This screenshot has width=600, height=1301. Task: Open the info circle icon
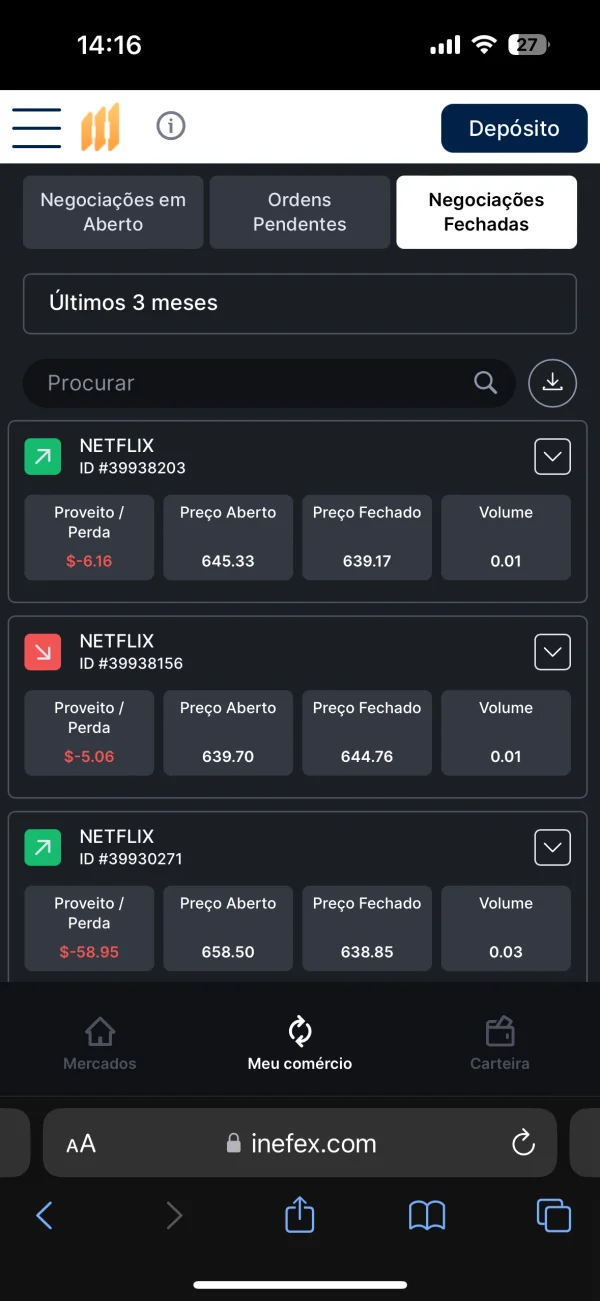(171, 126)
